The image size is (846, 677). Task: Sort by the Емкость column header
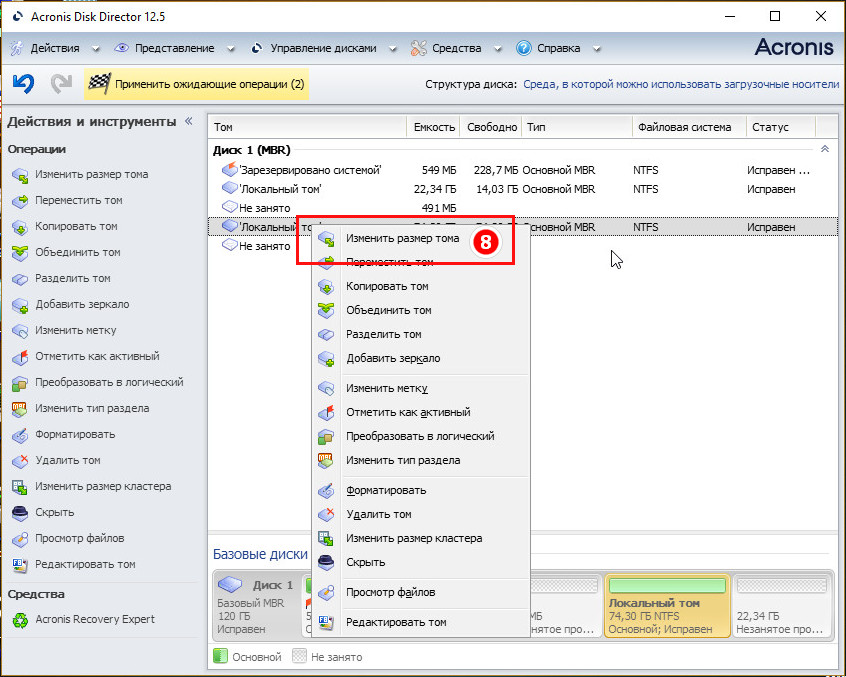[x=433, y=127]
